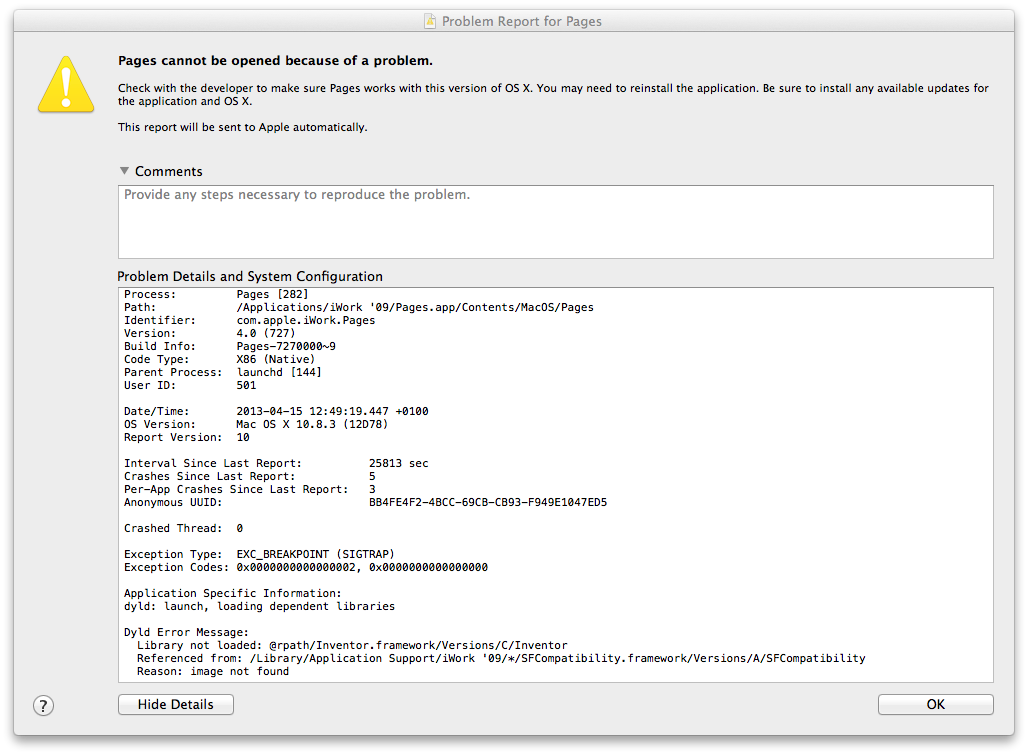The width and height of the screenshot is (1028, 755).
Task: Click the 'Report Version: 10' line
Action: click(x=187, y=437)
